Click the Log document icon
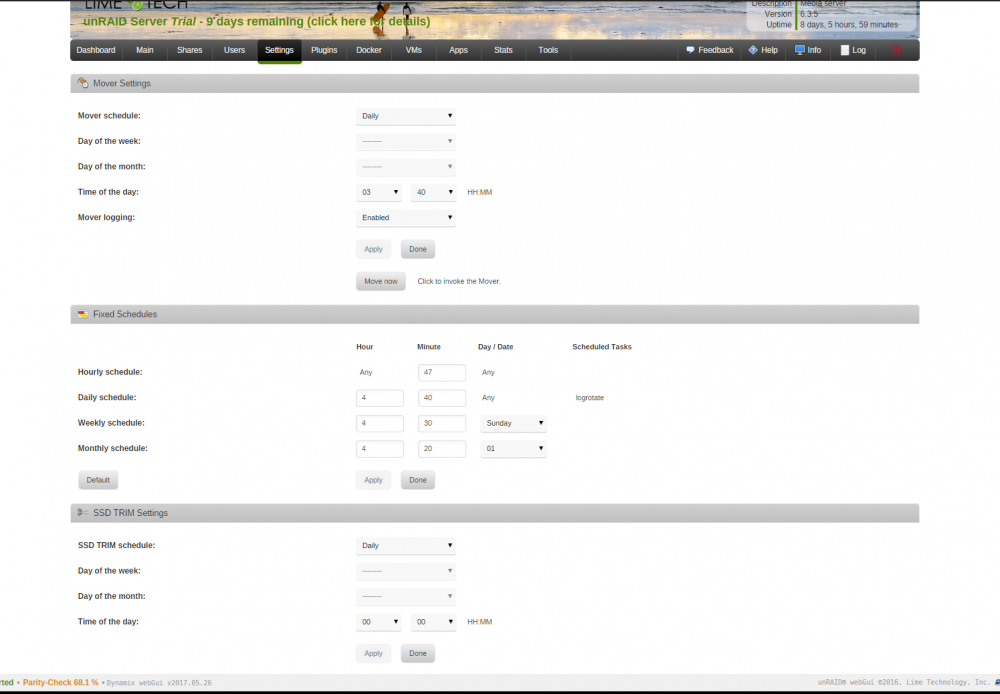 (845, 50)
